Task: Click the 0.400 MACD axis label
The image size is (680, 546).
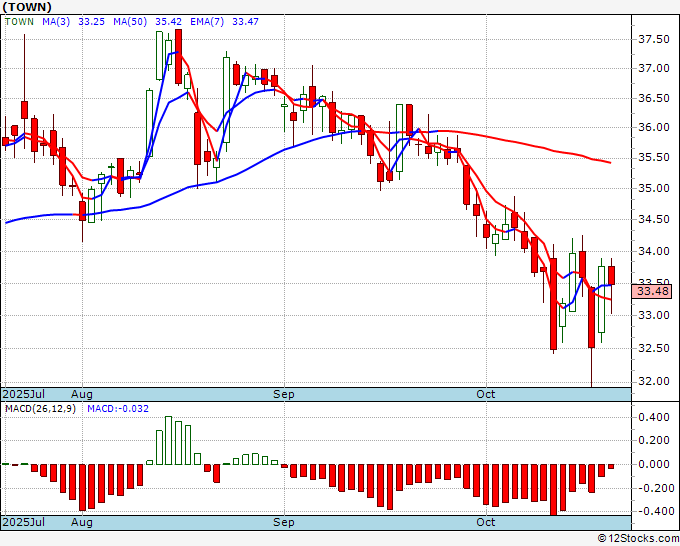Action: click(x=656, y=418)
